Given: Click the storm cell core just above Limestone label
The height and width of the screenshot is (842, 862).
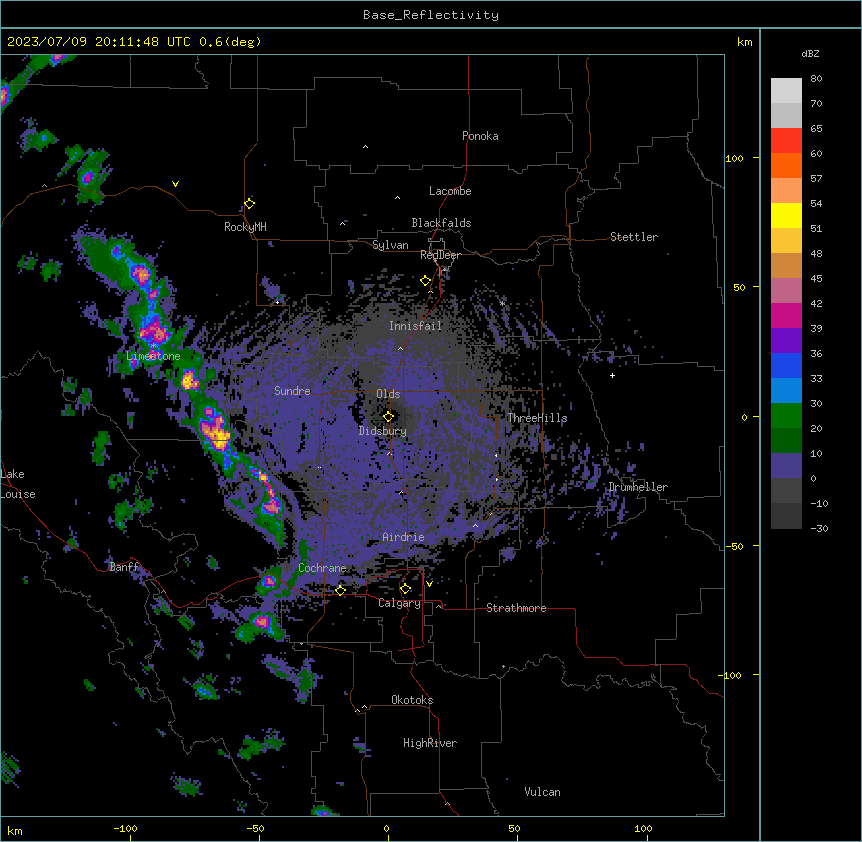Looking at the screenshot, I should tap(154, 330).
